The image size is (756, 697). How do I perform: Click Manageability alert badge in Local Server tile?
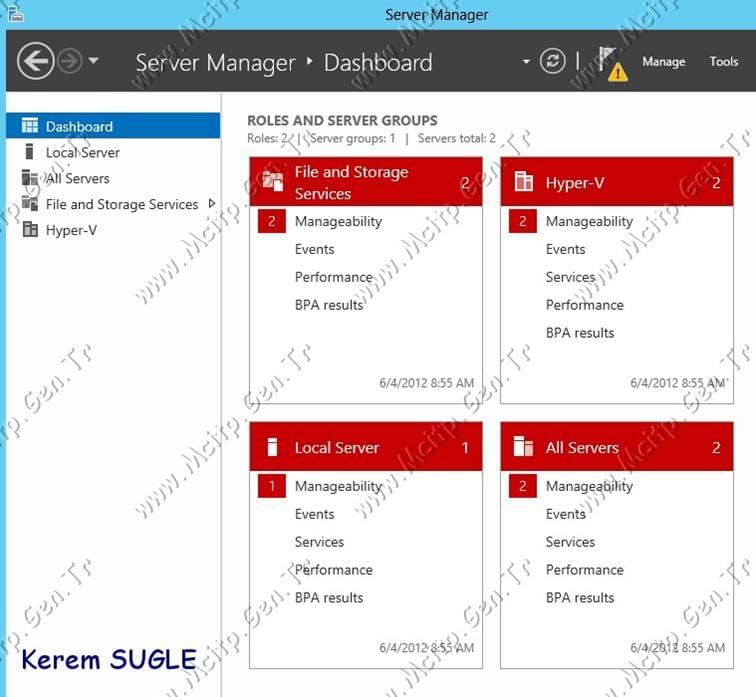coord(272,486)
